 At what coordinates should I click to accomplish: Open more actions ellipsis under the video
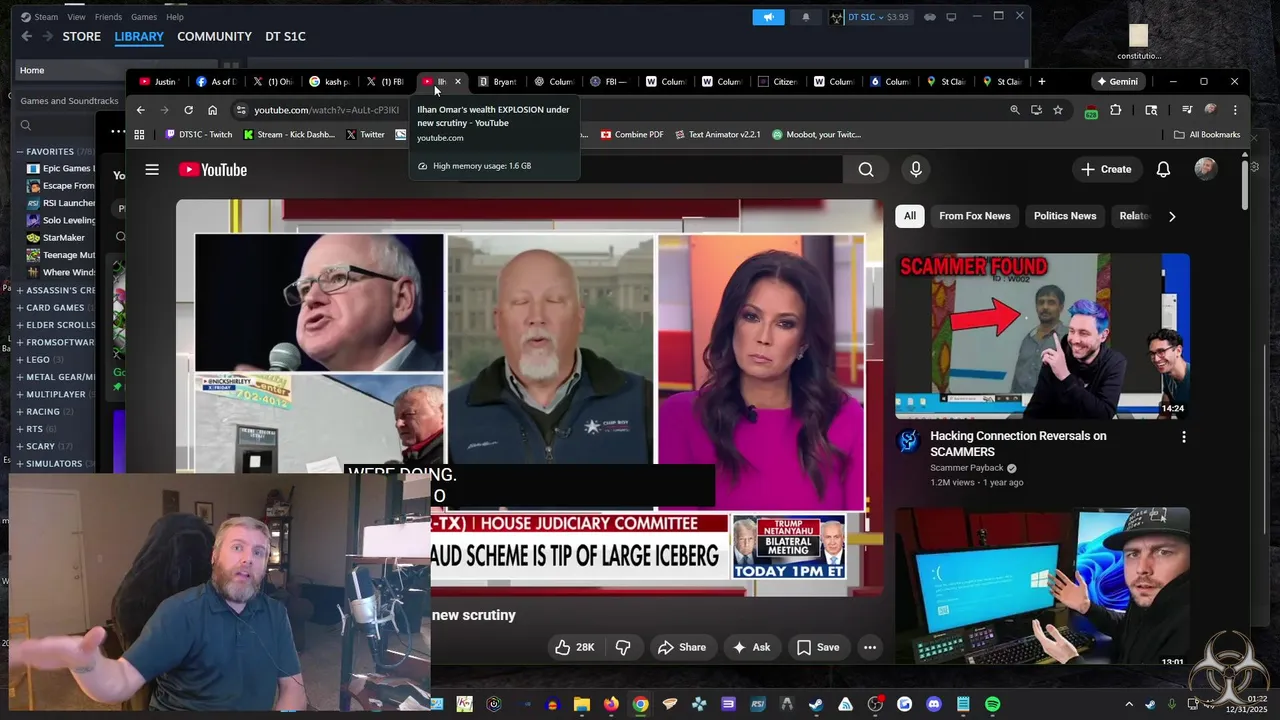pyautogui.click(x=870, y=647)
